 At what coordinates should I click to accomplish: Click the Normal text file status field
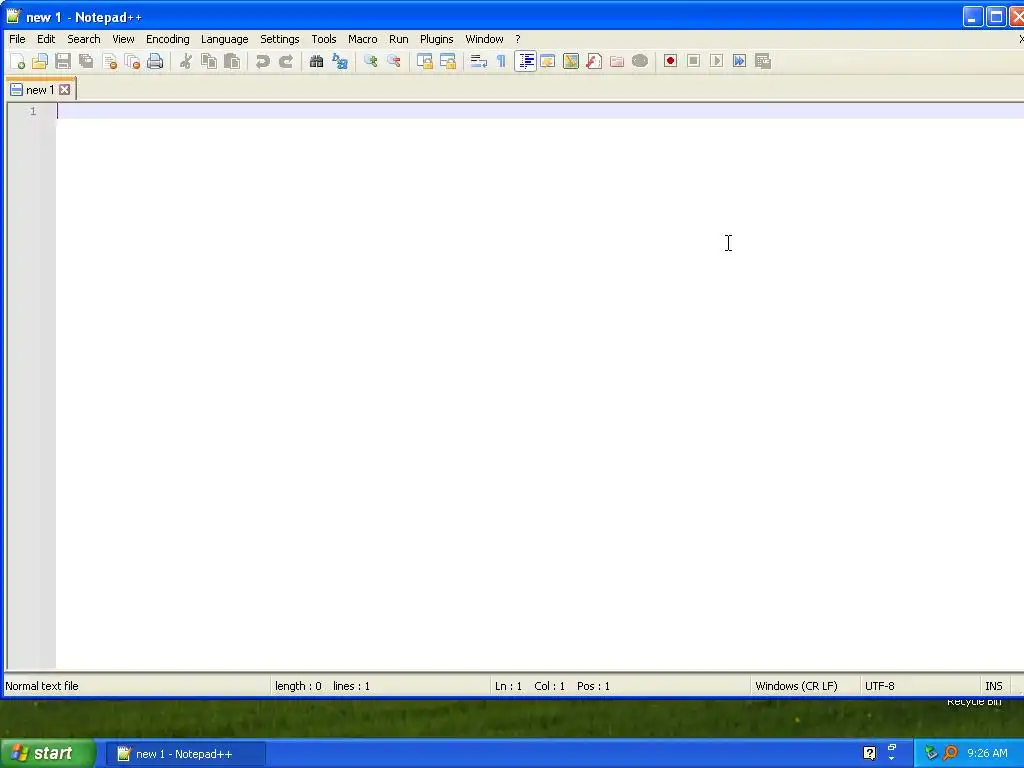[x=136, y=686]
